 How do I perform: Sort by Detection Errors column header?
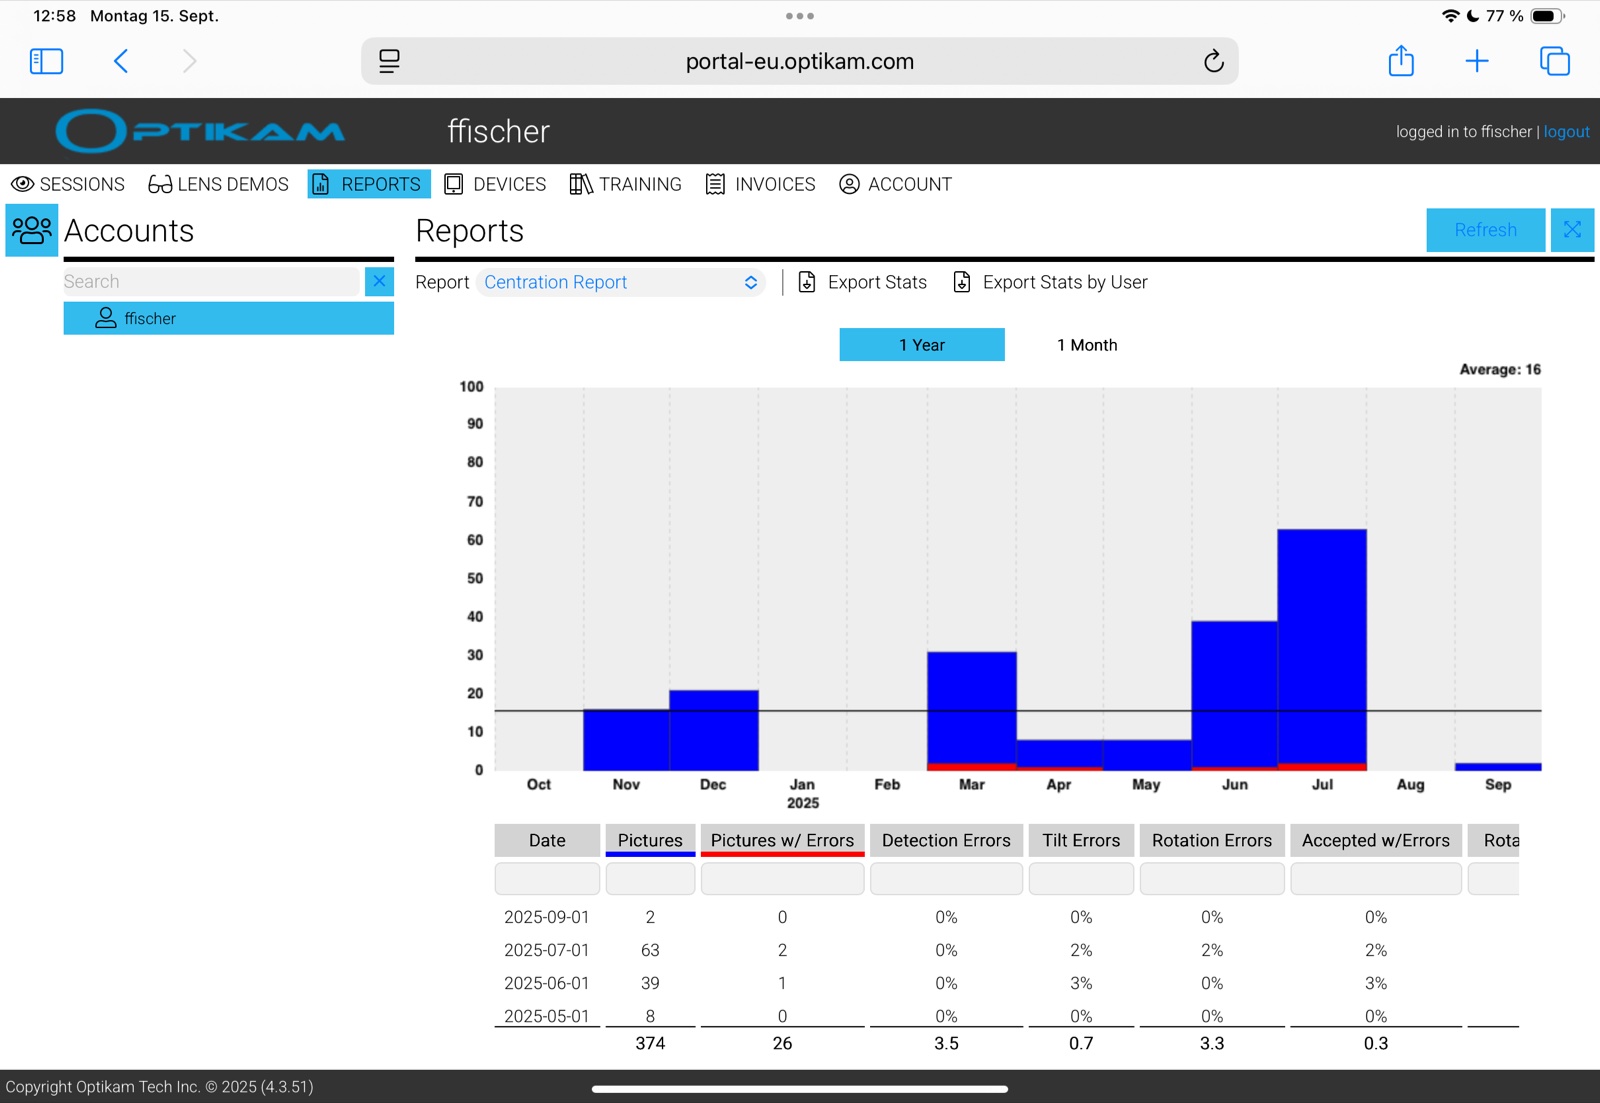pyautogui.click(x=946, y=840)
